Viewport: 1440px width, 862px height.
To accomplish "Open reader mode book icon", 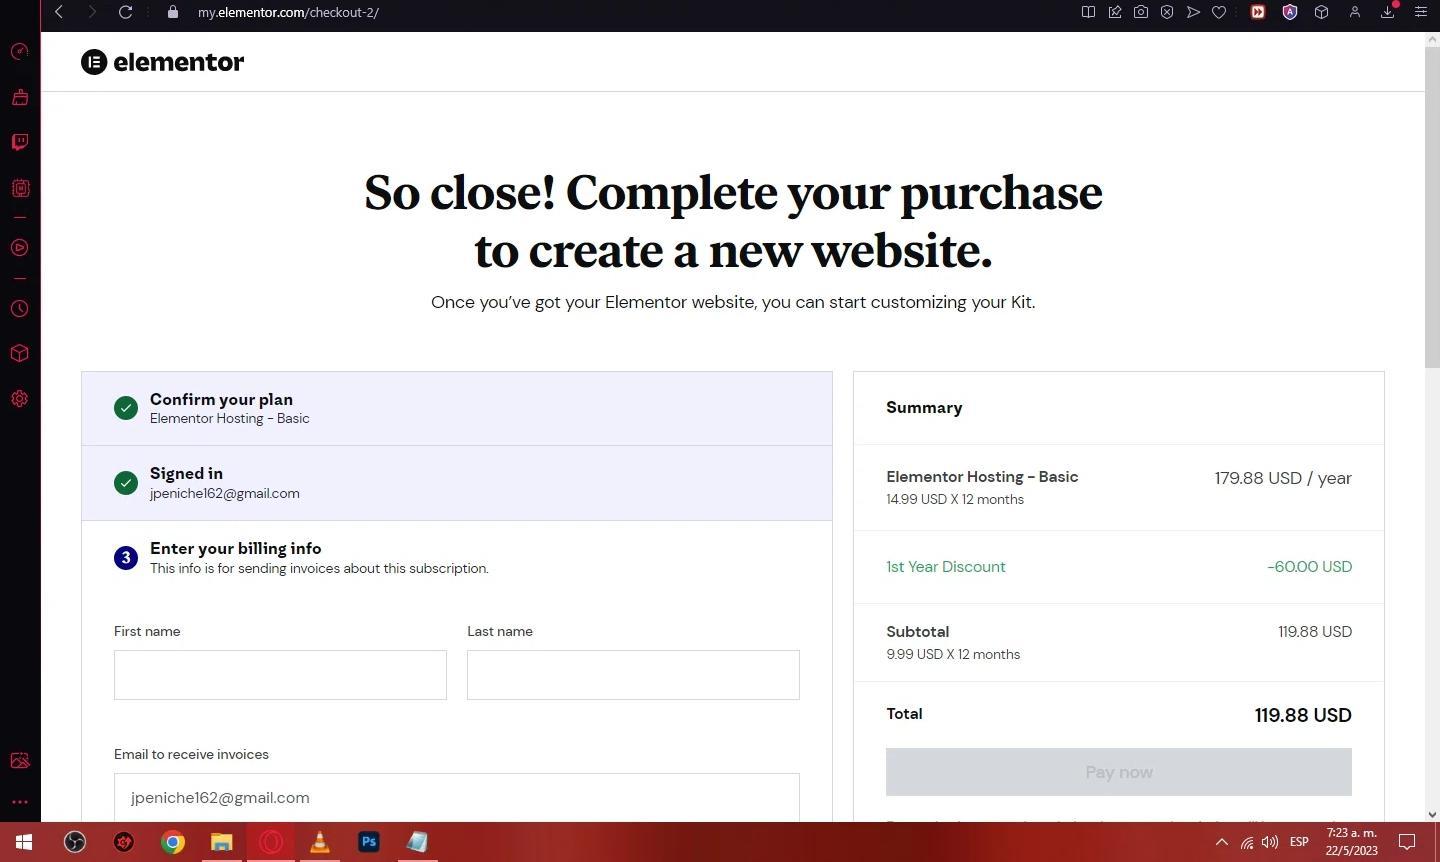I will tap(1088, 12).
